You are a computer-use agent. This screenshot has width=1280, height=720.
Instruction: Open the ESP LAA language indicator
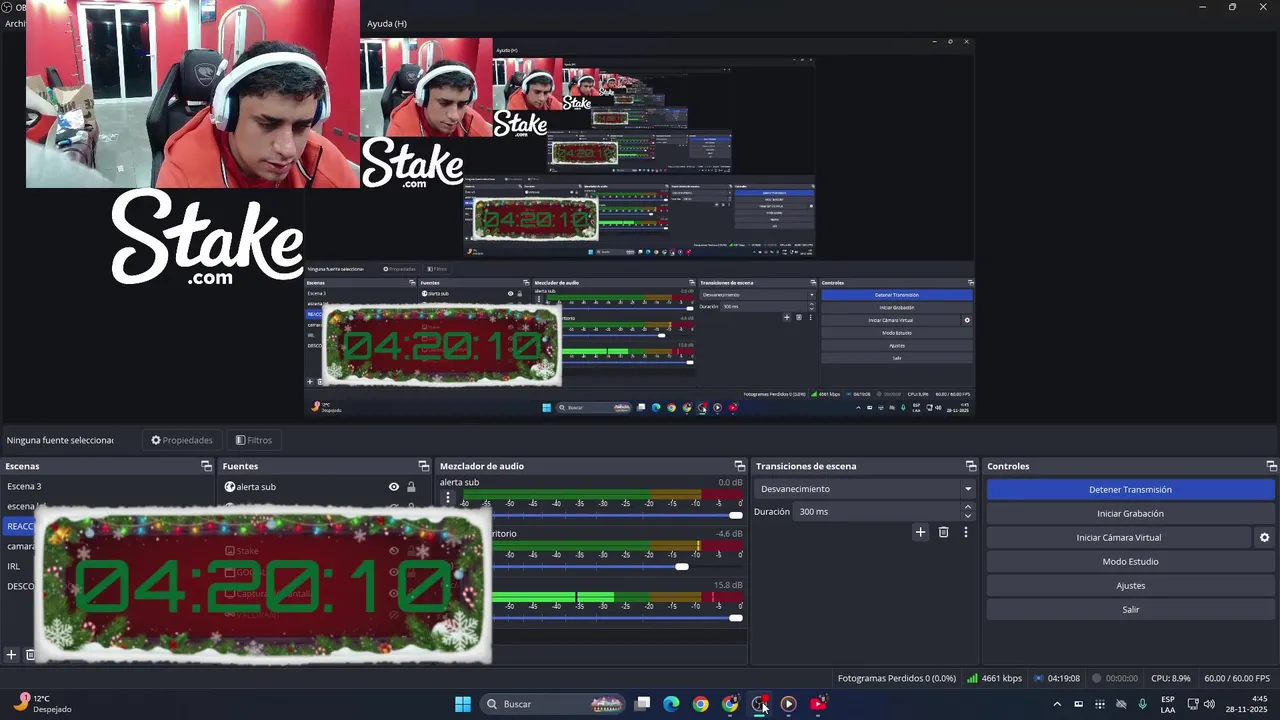coord(1168,704)
